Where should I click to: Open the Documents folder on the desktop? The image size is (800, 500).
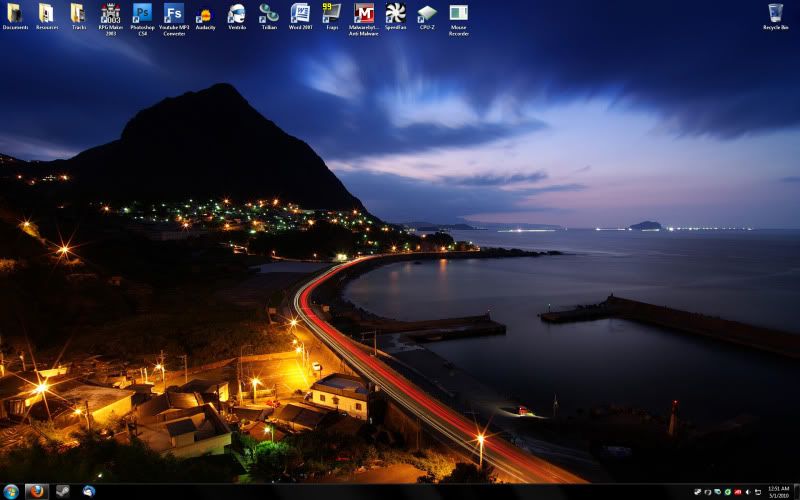15,14
